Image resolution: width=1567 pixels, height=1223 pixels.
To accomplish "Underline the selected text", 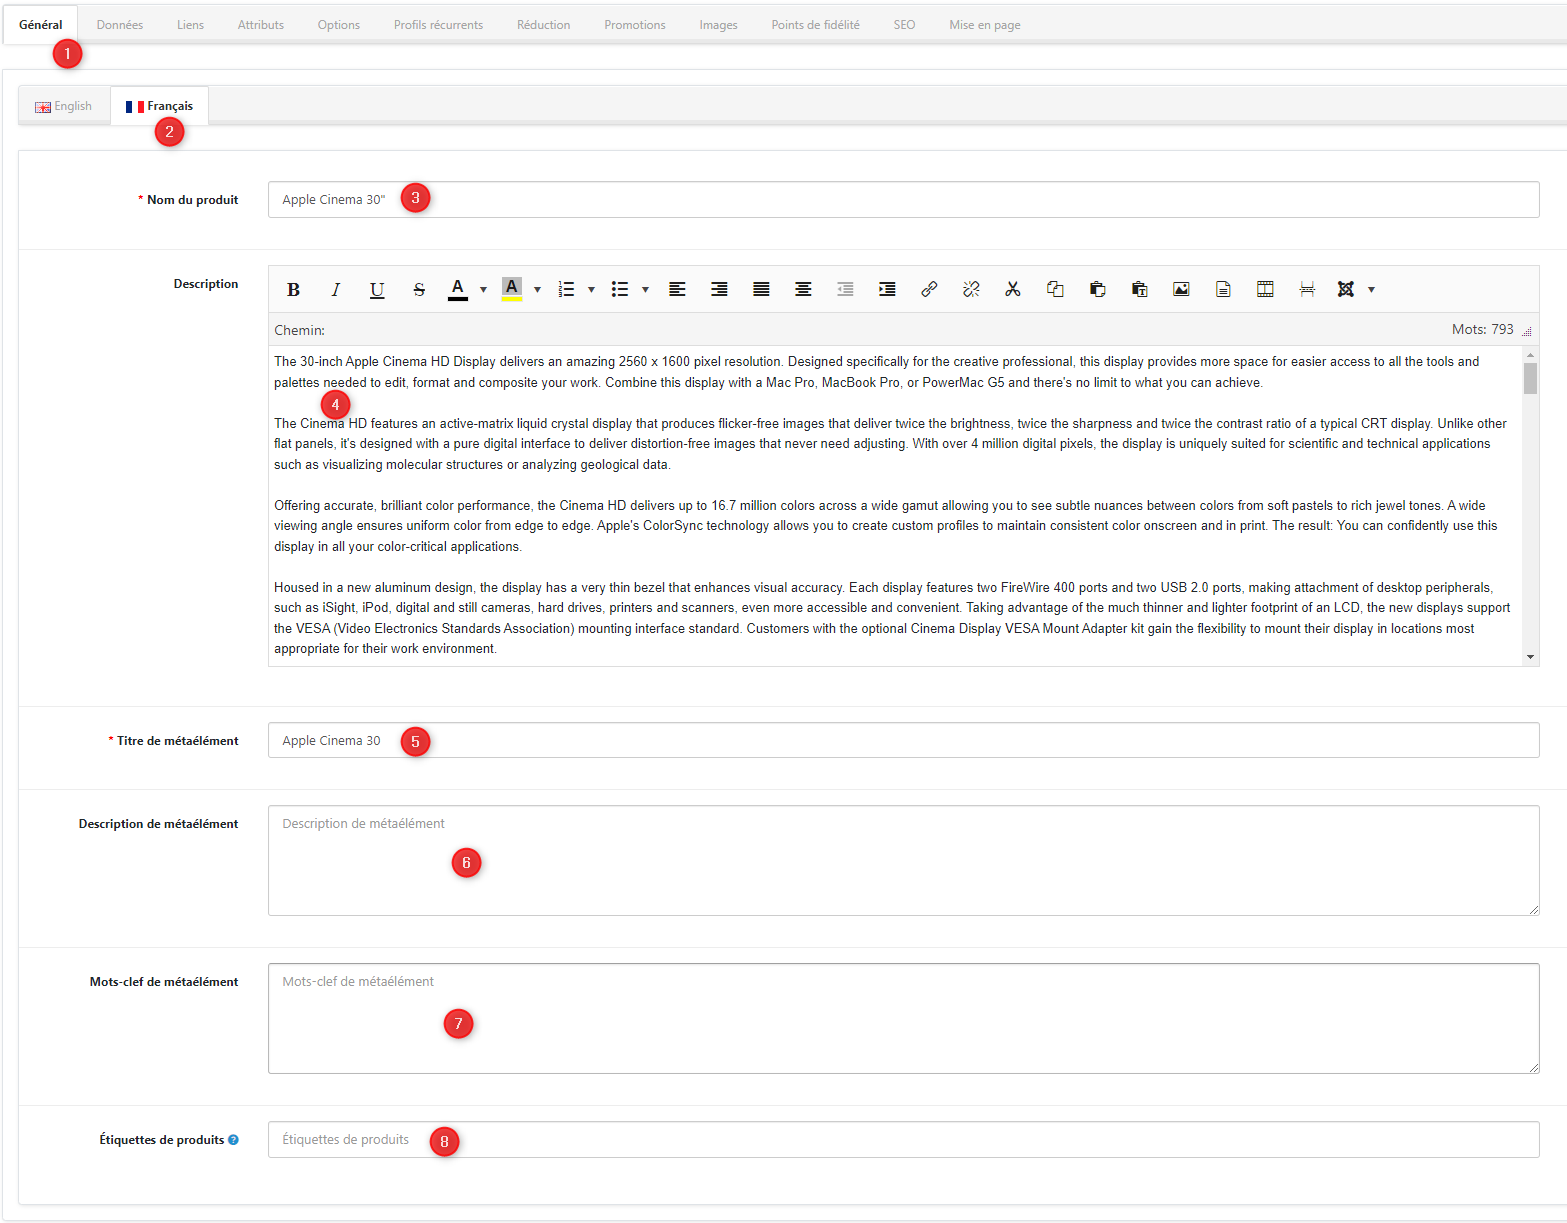I will coord(377,290).
